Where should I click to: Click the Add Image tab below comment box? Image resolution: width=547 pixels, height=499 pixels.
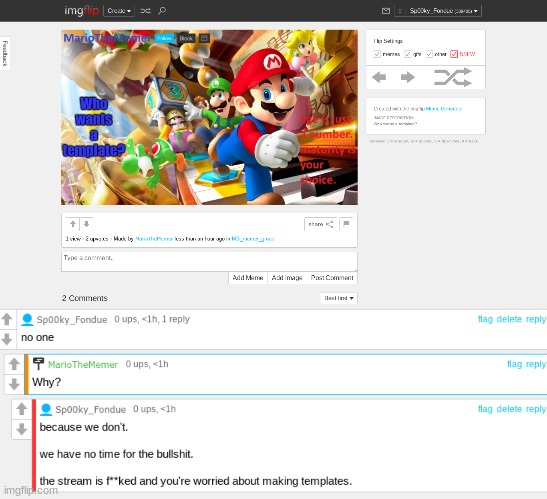point(287,278)
